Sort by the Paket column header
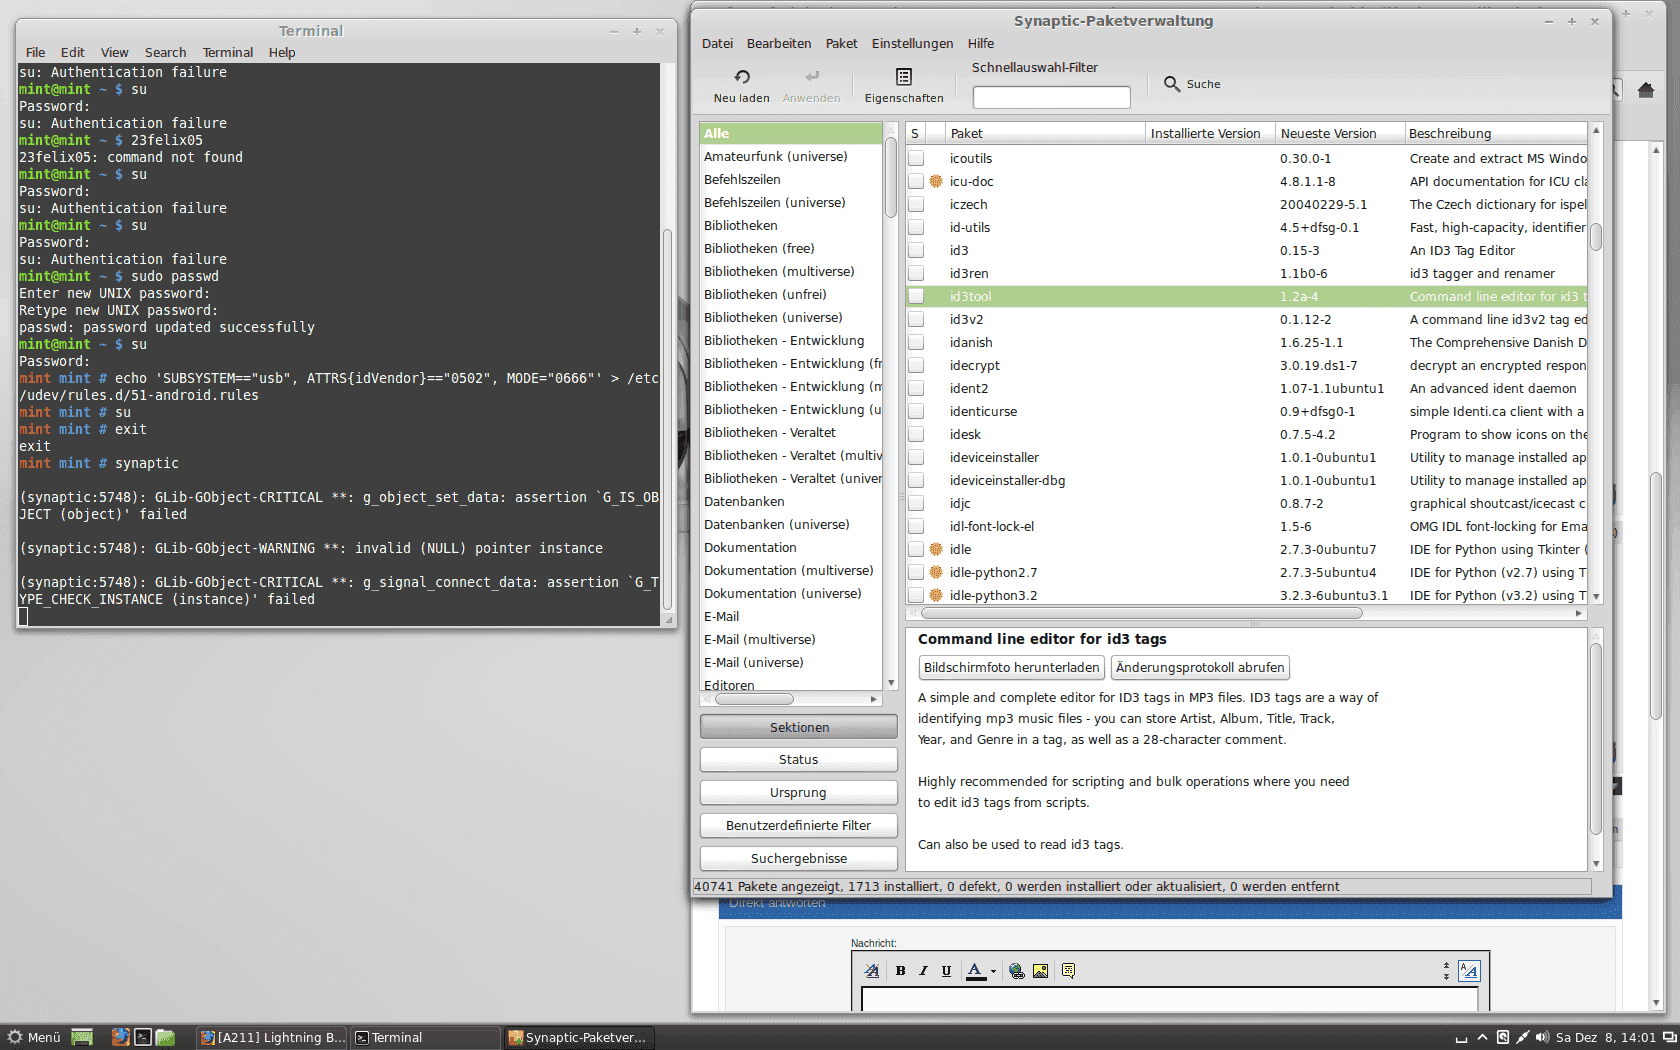Screen dimensions: 1680x1050 1045,133
